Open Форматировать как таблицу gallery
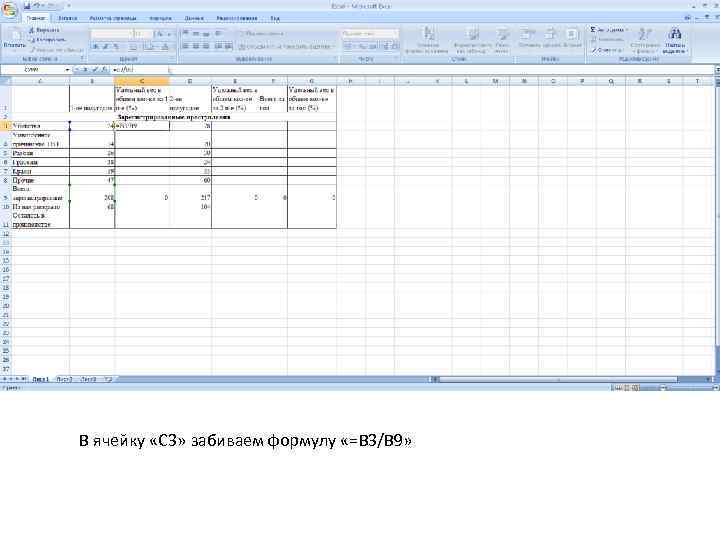Image resolution: width=720 pixels, height=540 pixels. 472,40
